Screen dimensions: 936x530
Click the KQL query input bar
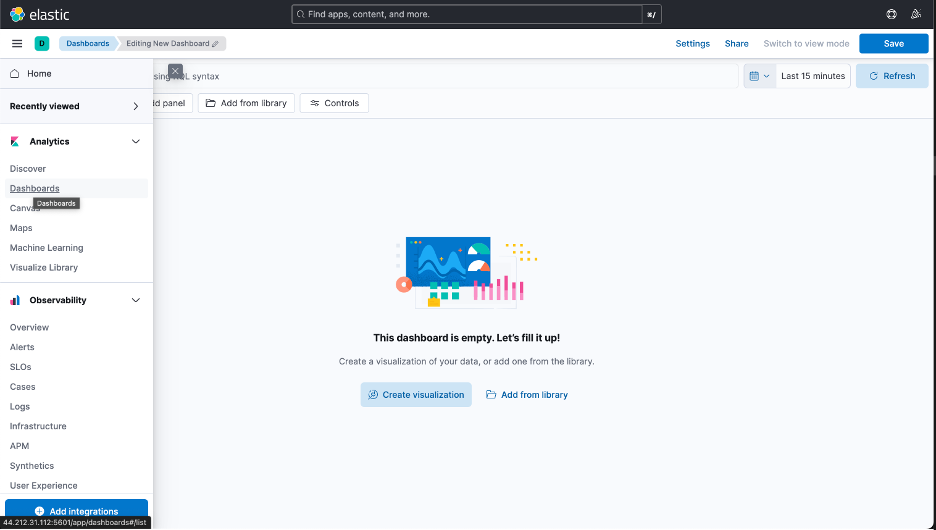(445, 76)
